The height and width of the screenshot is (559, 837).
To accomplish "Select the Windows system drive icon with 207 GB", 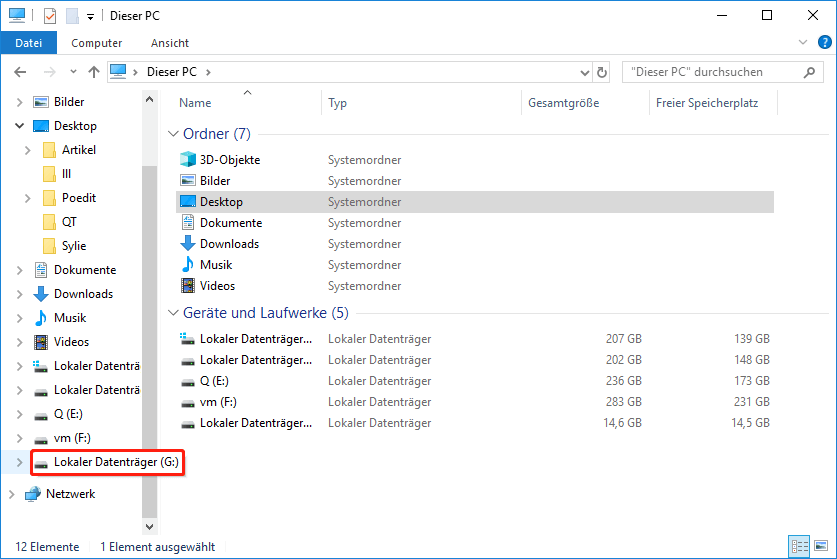I will click(x=187, y=338).
